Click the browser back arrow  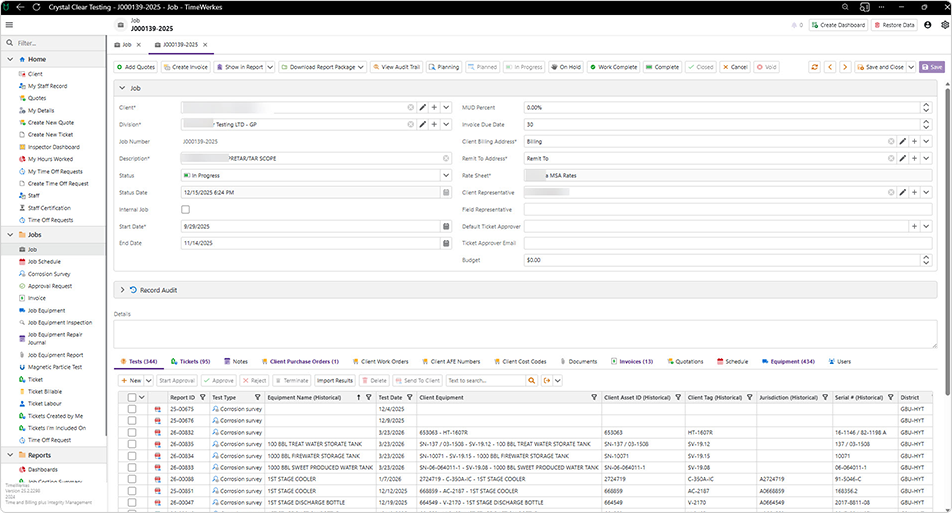[x=21, y=7]
